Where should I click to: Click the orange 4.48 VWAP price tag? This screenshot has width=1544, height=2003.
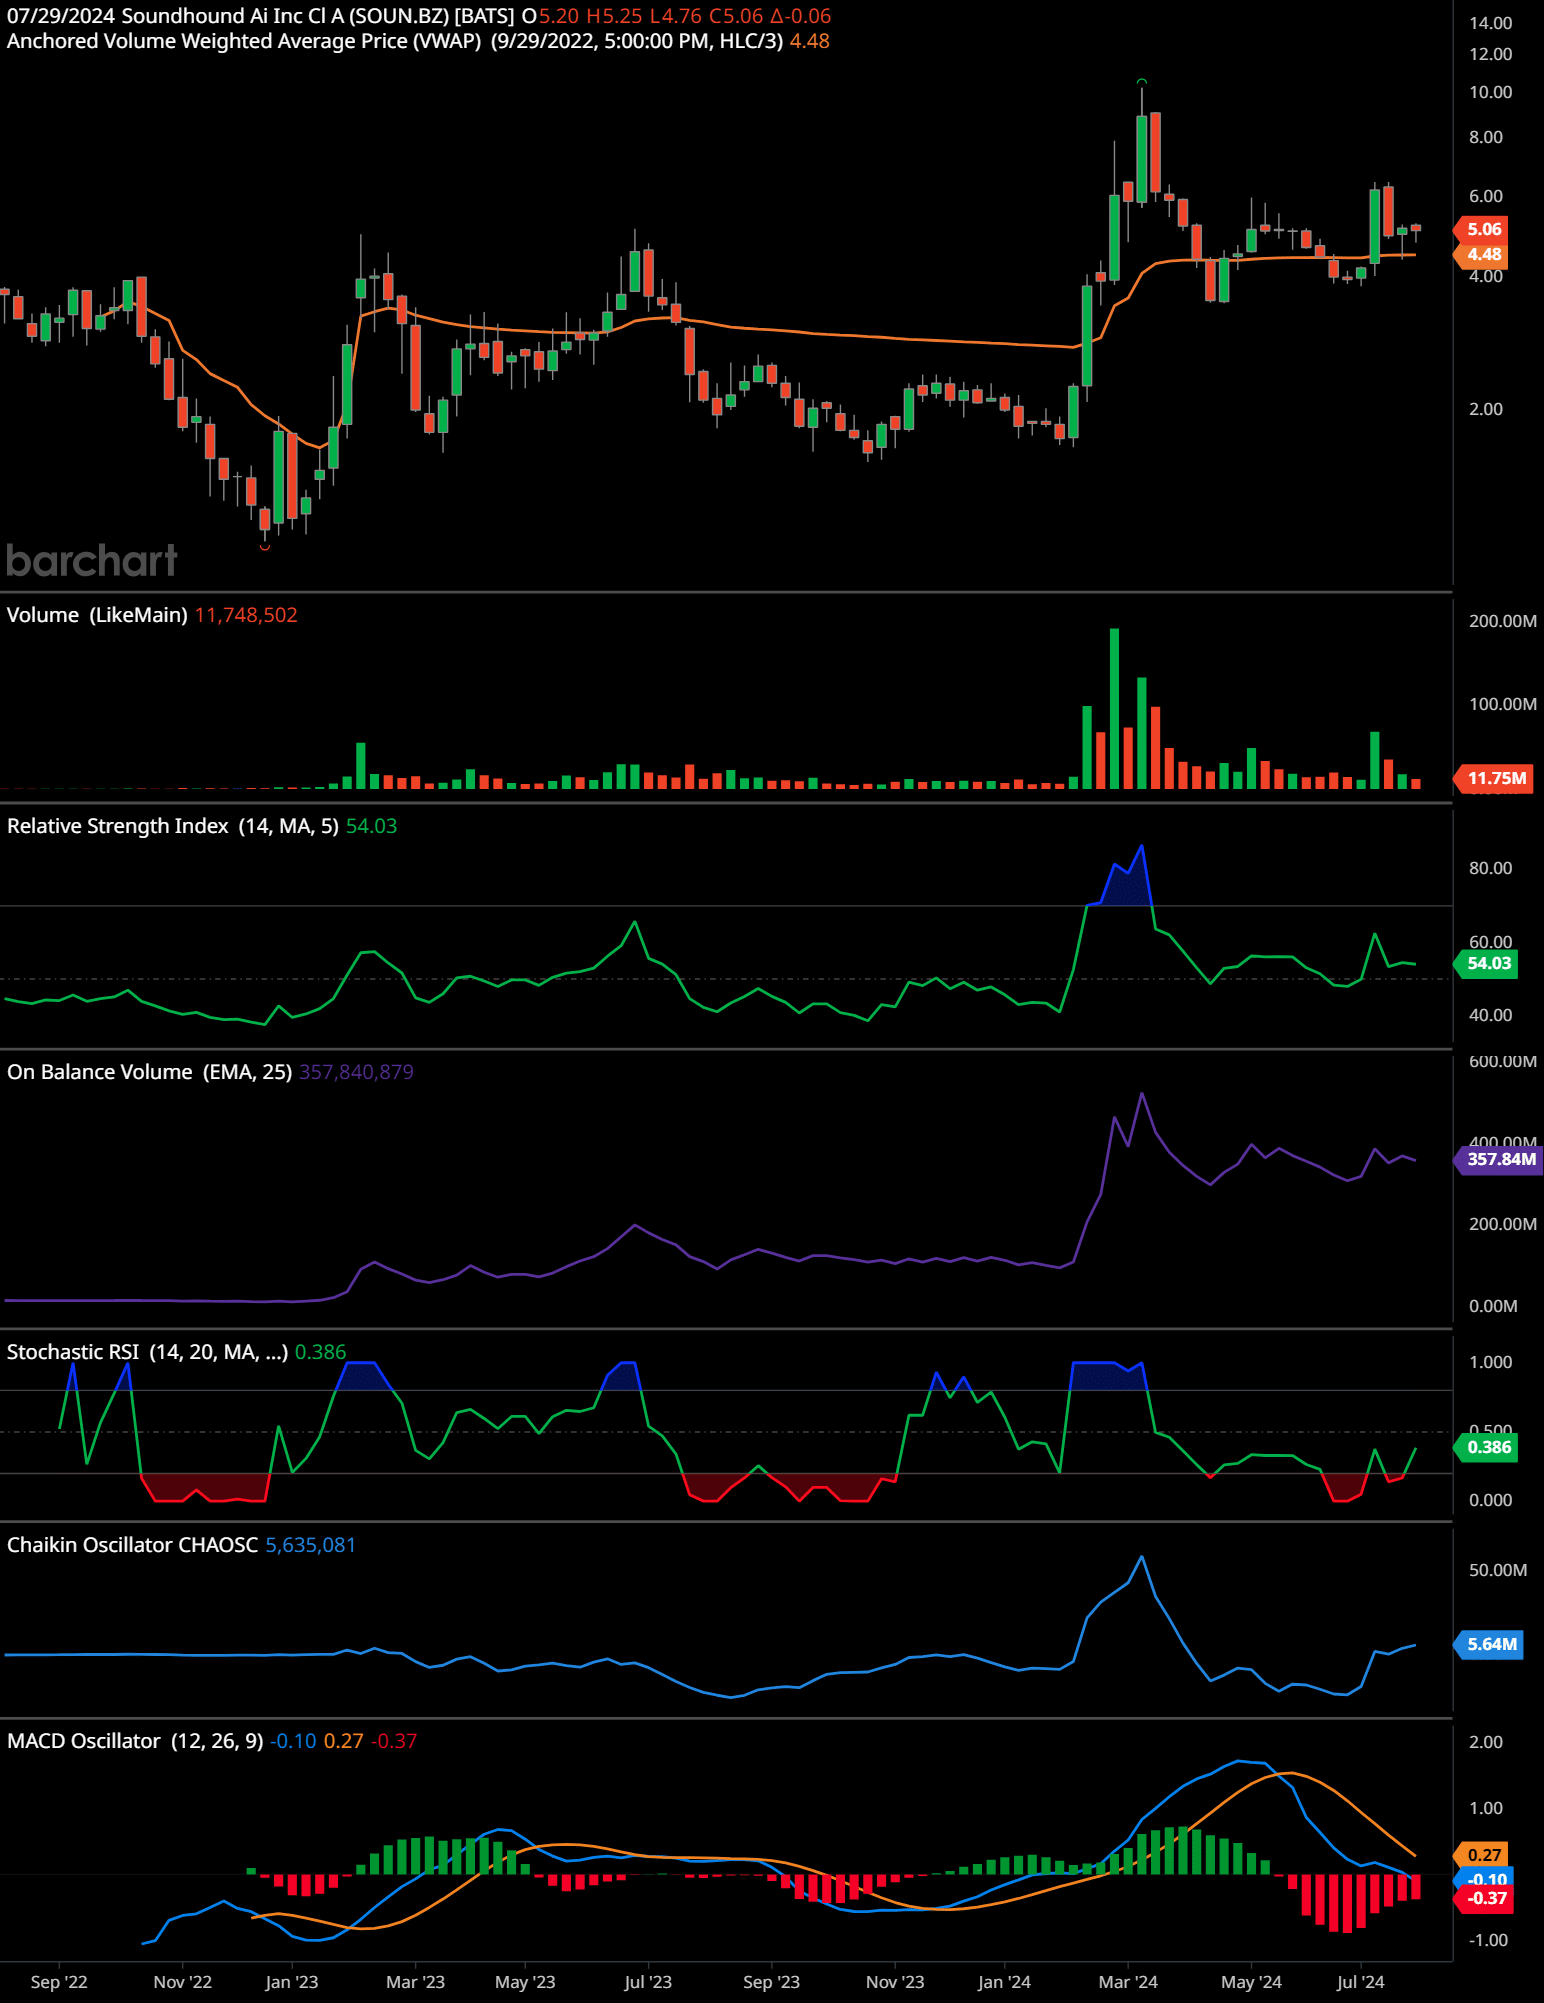(x=1483, y=254)
